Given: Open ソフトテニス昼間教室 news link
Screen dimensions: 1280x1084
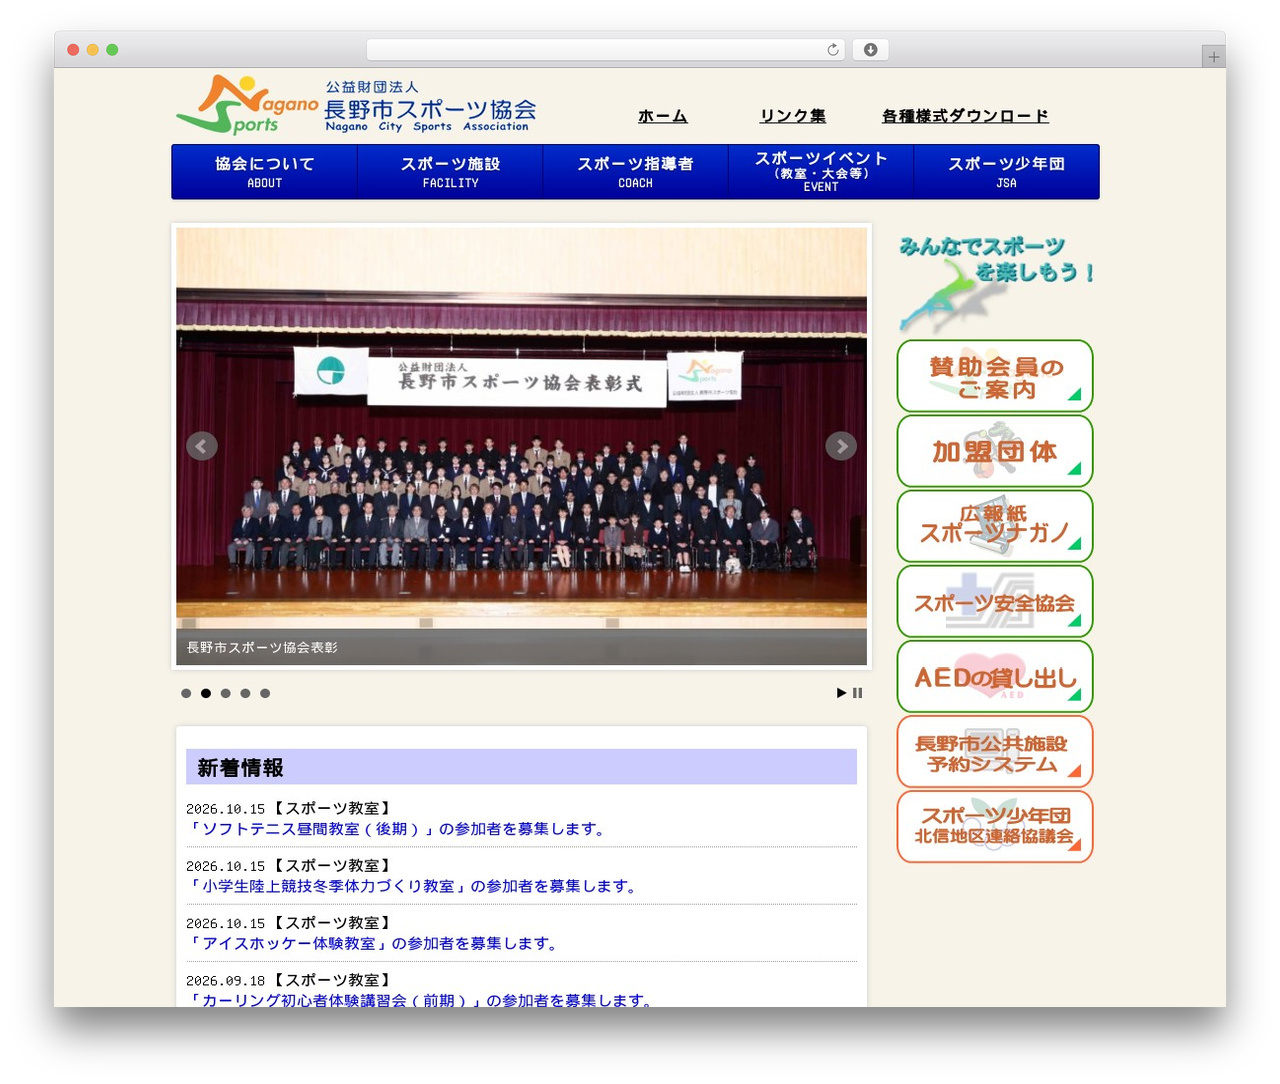Looking at the screenshot, I should [x=397, y=829].
